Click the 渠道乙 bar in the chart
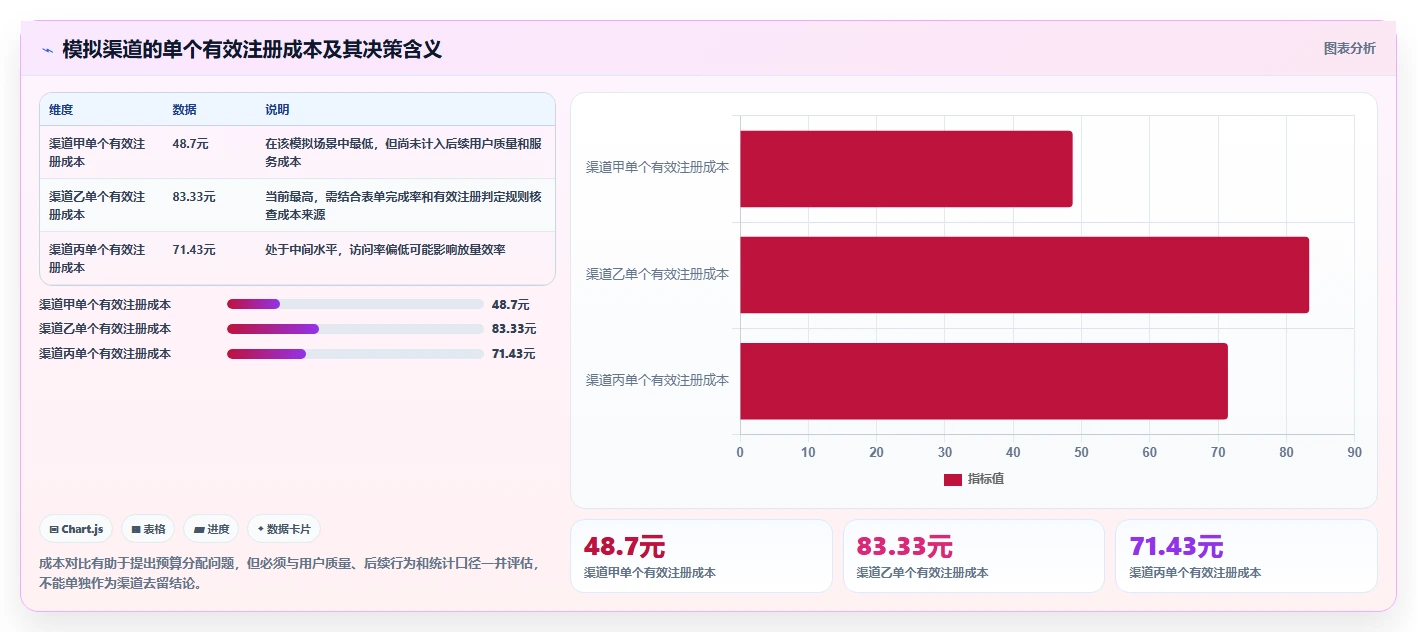The image size is (1417, 632). tap(1024, 275)
